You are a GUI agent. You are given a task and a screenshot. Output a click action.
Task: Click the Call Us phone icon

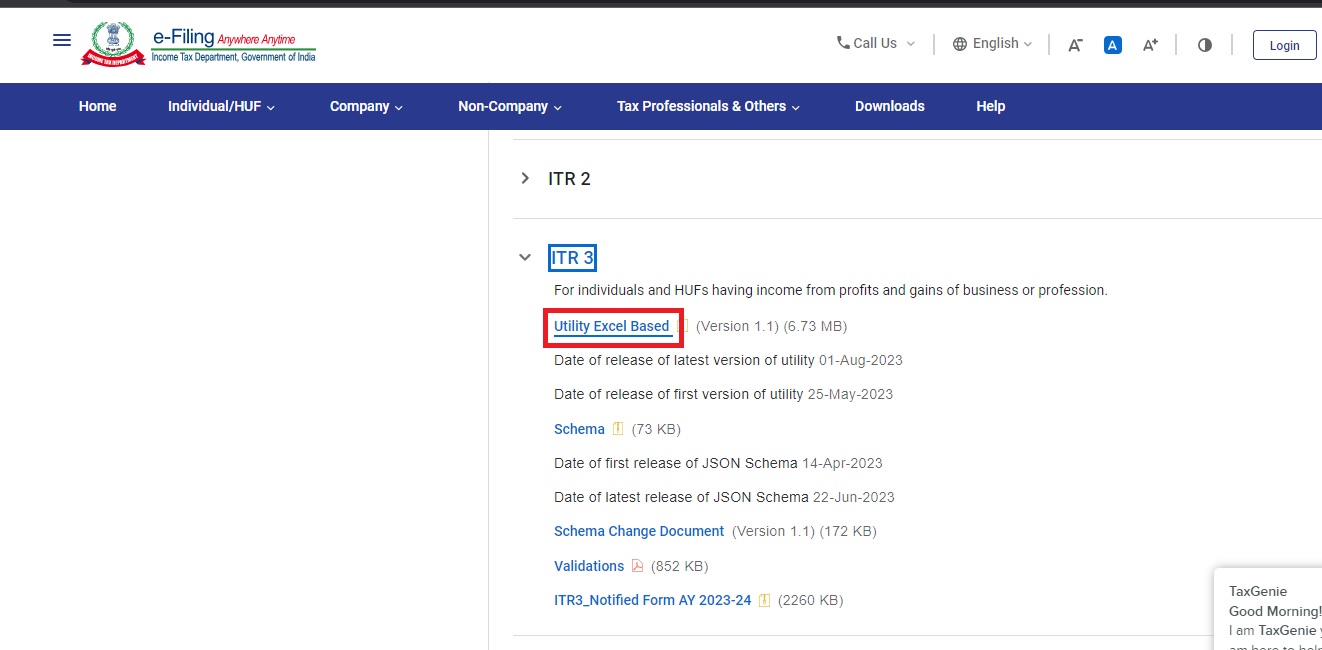[843, 43]
